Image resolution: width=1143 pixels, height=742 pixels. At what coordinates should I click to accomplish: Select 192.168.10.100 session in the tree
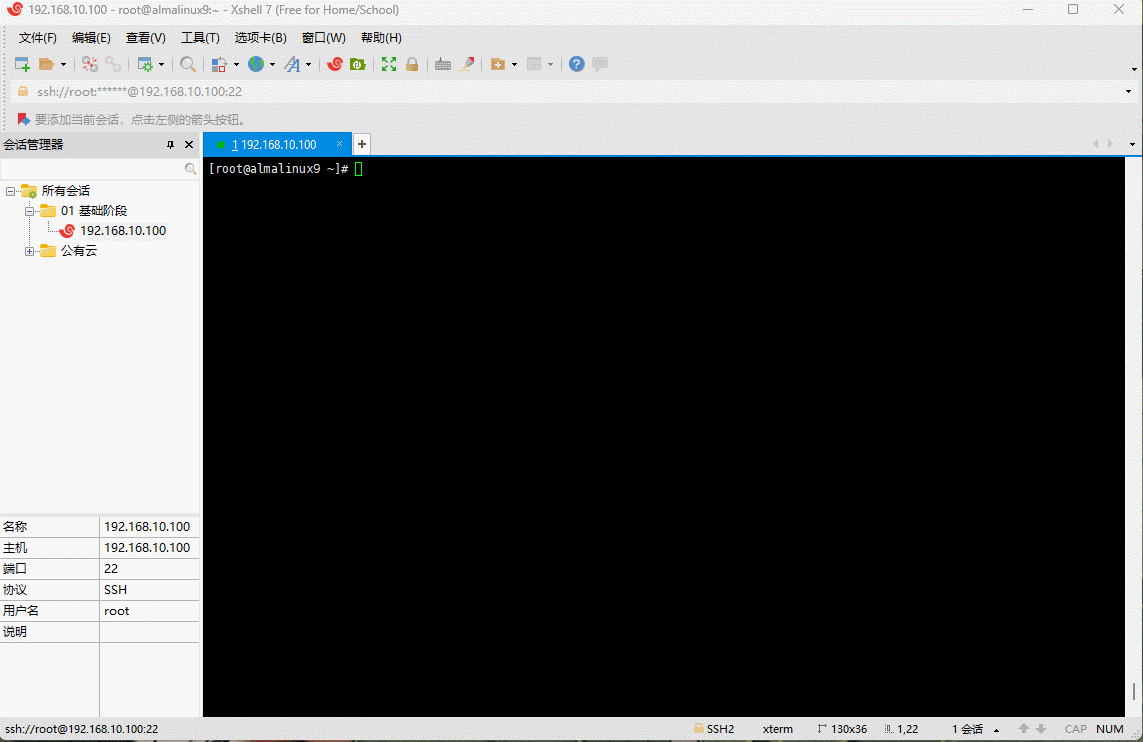[122, 231]
